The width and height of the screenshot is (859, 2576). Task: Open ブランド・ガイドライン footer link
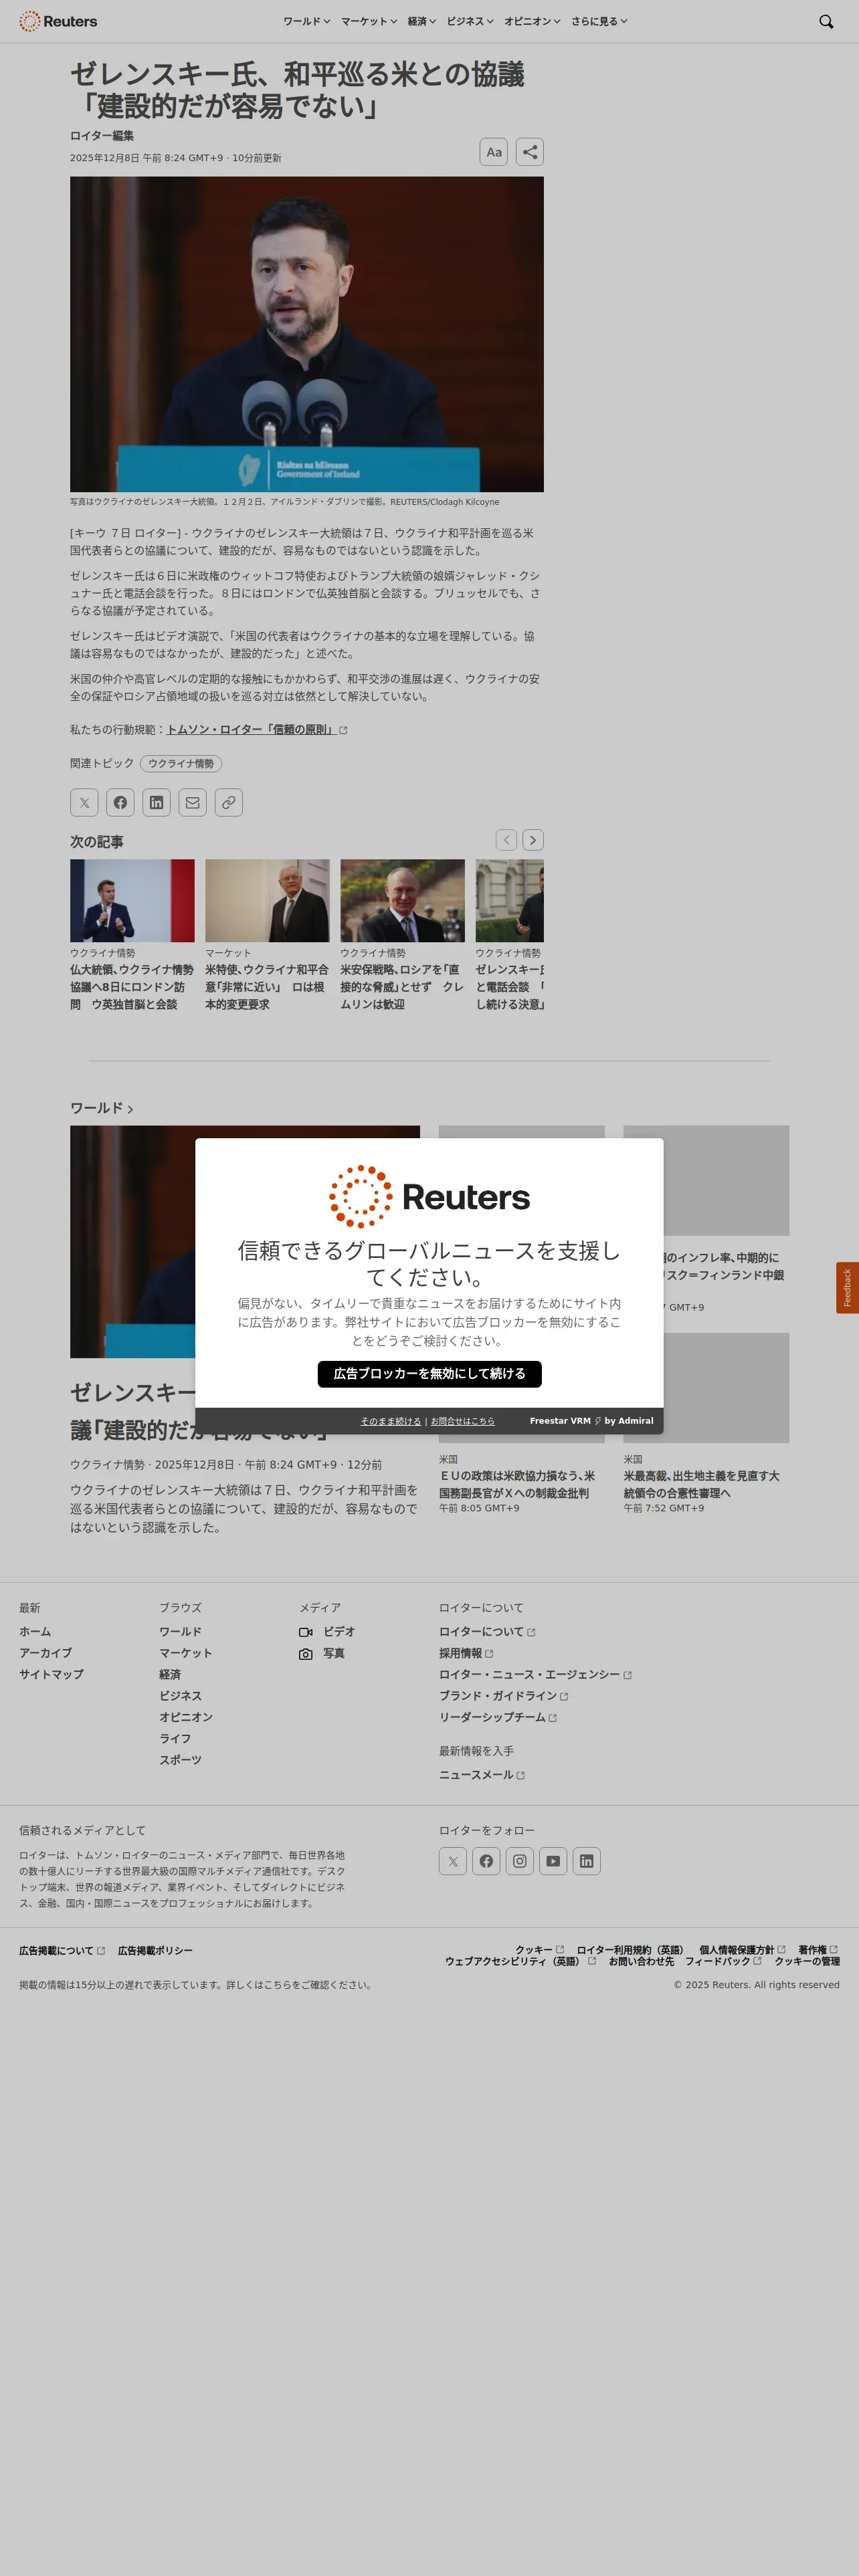click(x=504, y=1696)
